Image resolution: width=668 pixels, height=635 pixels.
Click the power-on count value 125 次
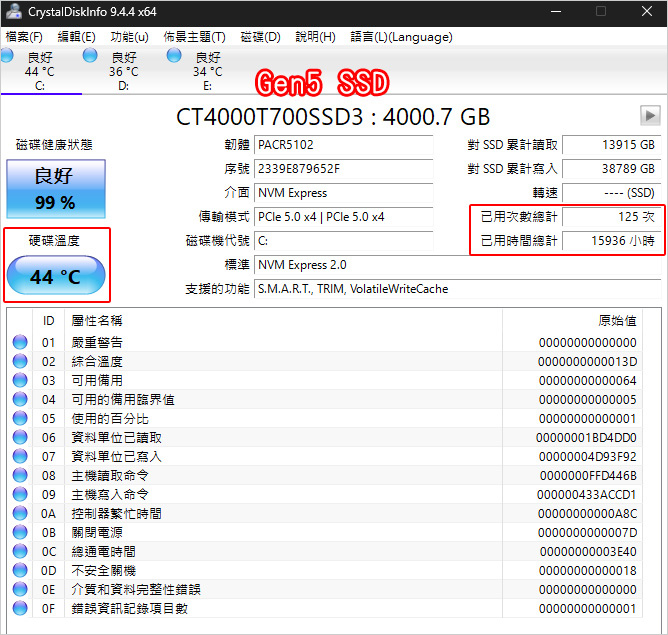point(612,217)
